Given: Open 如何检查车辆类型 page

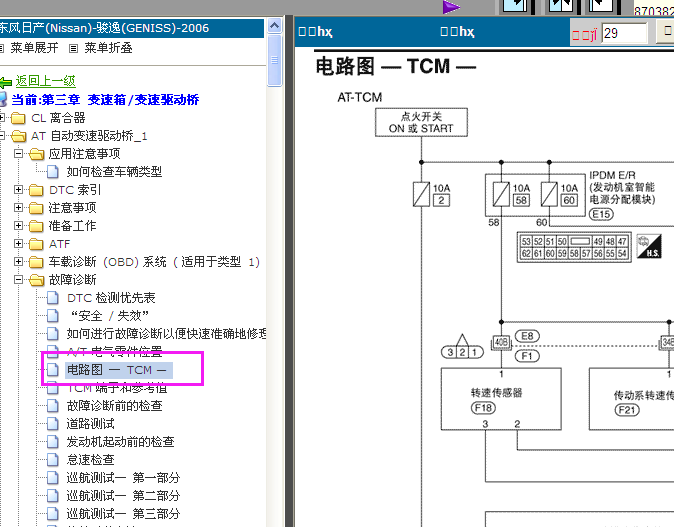Looking at the screenshot, I should pyautogui.click(x=114, y=172).
